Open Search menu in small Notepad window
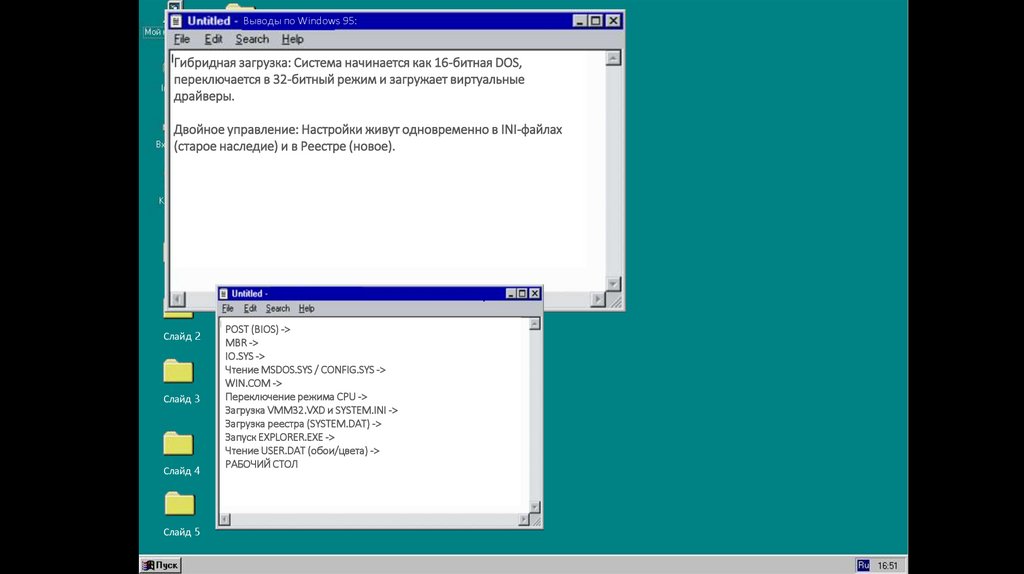The height and width of the screenshot is (574, 1024). tap(278, 308)
